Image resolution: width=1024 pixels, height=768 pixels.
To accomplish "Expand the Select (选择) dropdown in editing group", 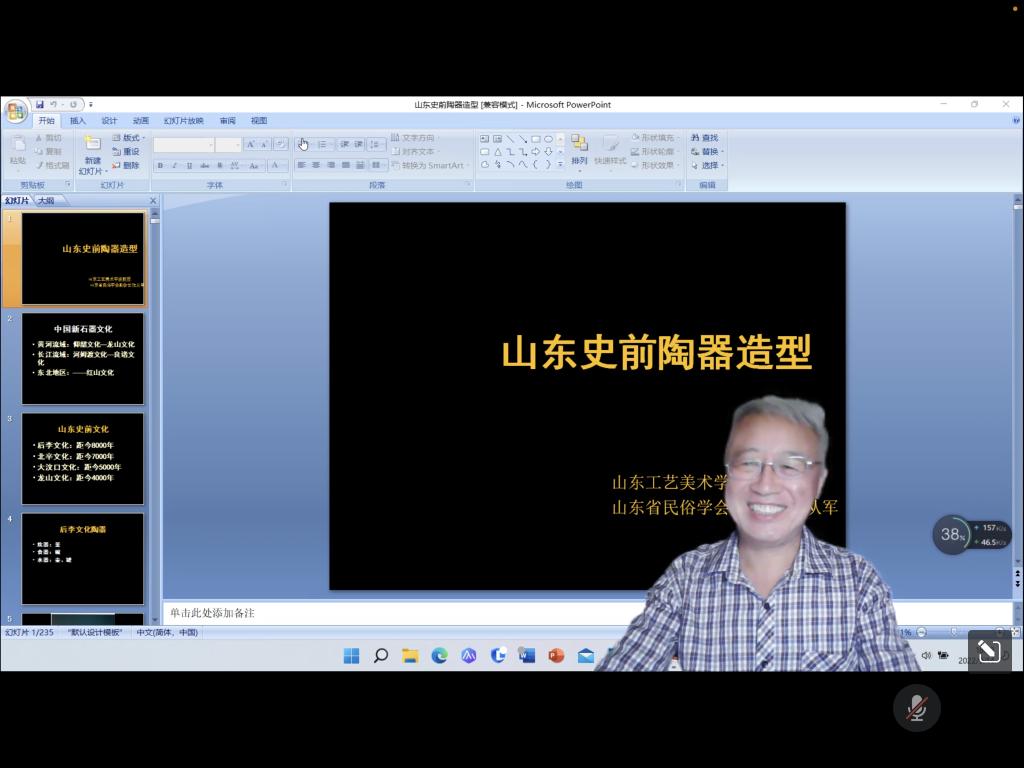I will click(708, 166).
